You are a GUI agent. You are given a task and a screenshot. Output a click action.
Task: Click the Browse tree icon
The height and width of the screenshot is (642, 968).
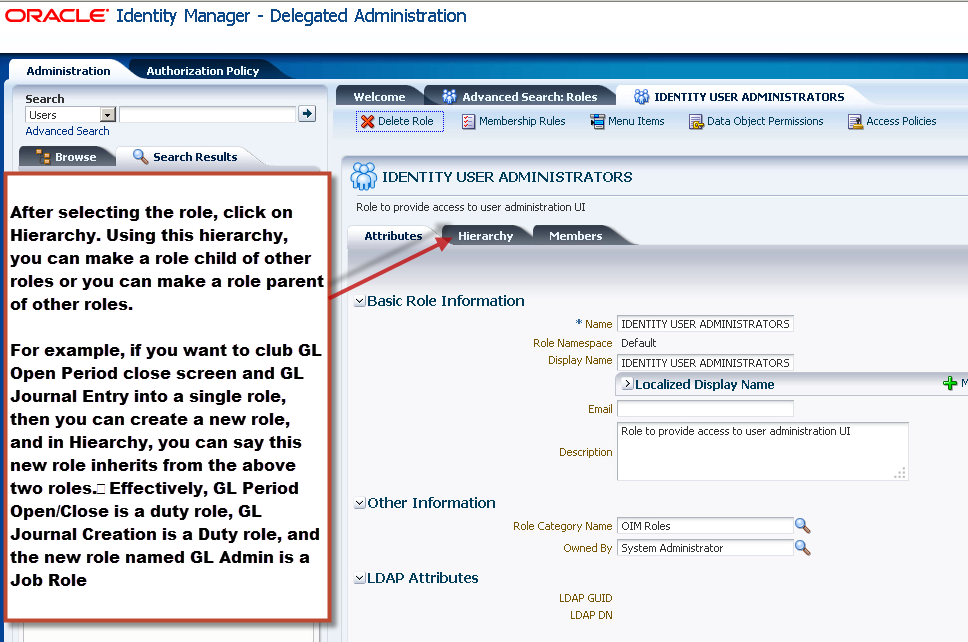coord(43,157)
